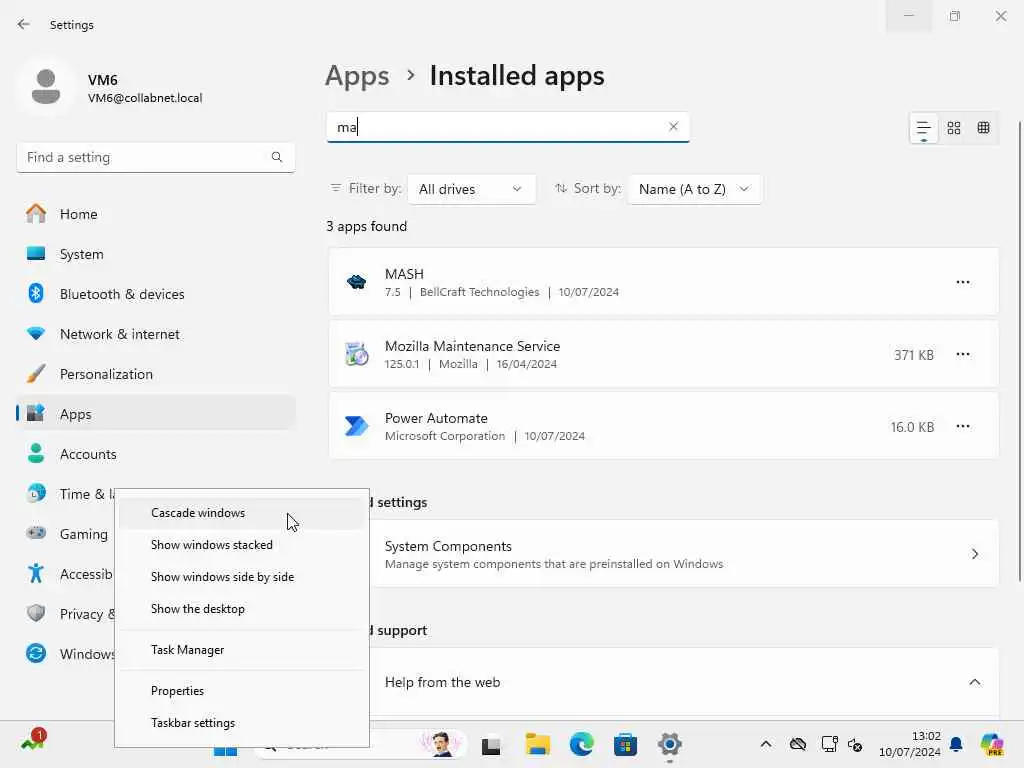Screen dimensions: 1024x768
Task: Switch to grid view layout
Action: (x=953, y=128)
